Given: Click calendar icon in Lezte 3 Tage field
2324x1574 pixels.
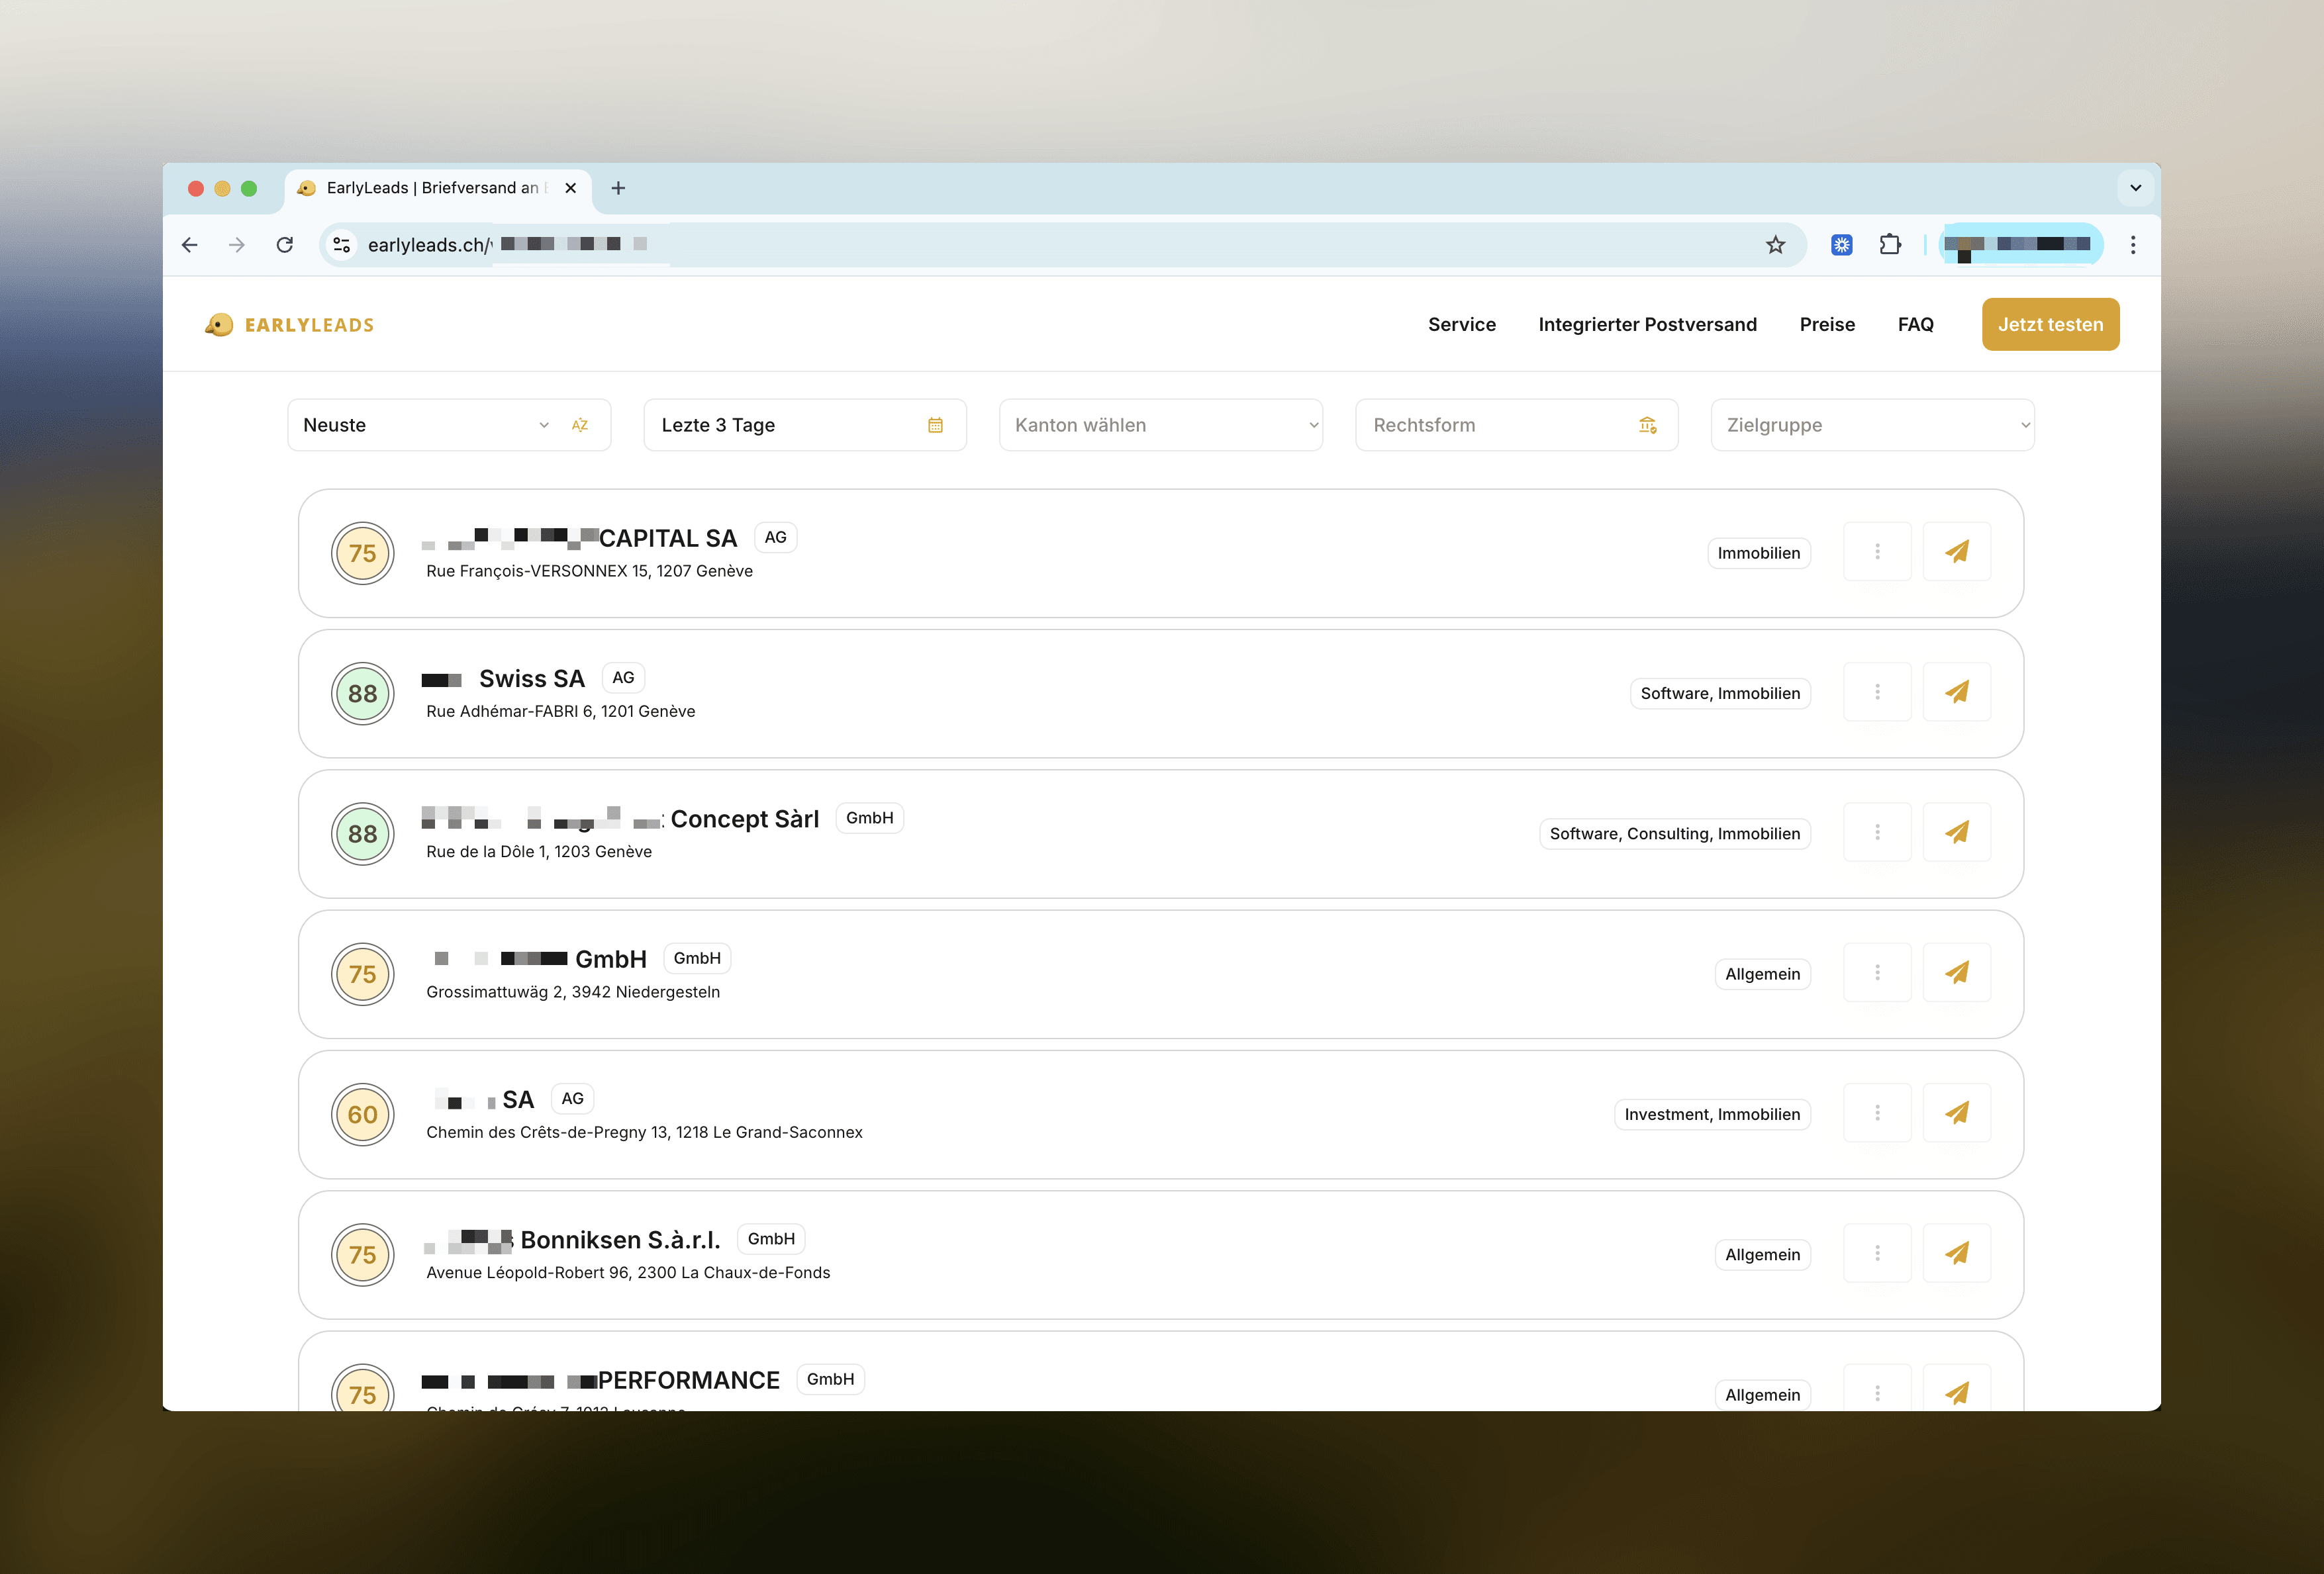Looking at the screenshot, I should 934,425.
